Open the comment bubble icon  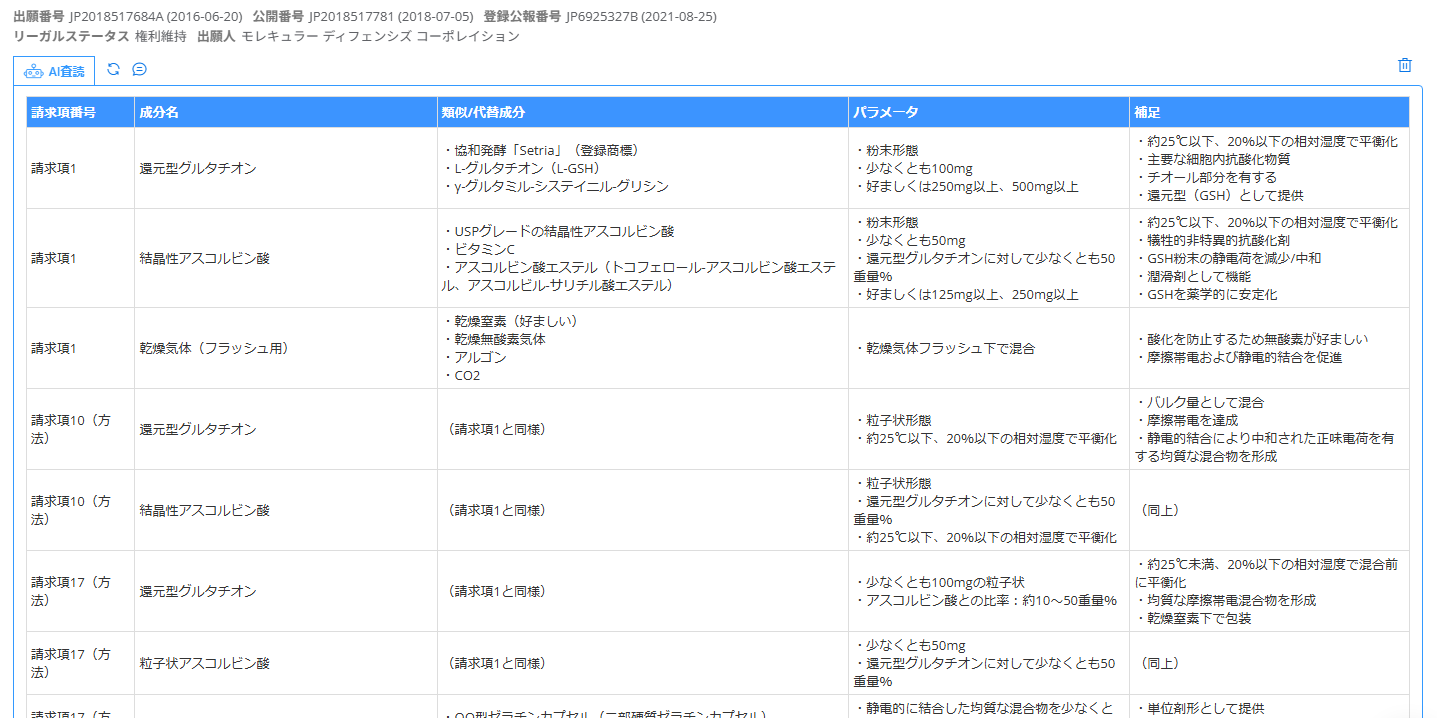(140, 70)
